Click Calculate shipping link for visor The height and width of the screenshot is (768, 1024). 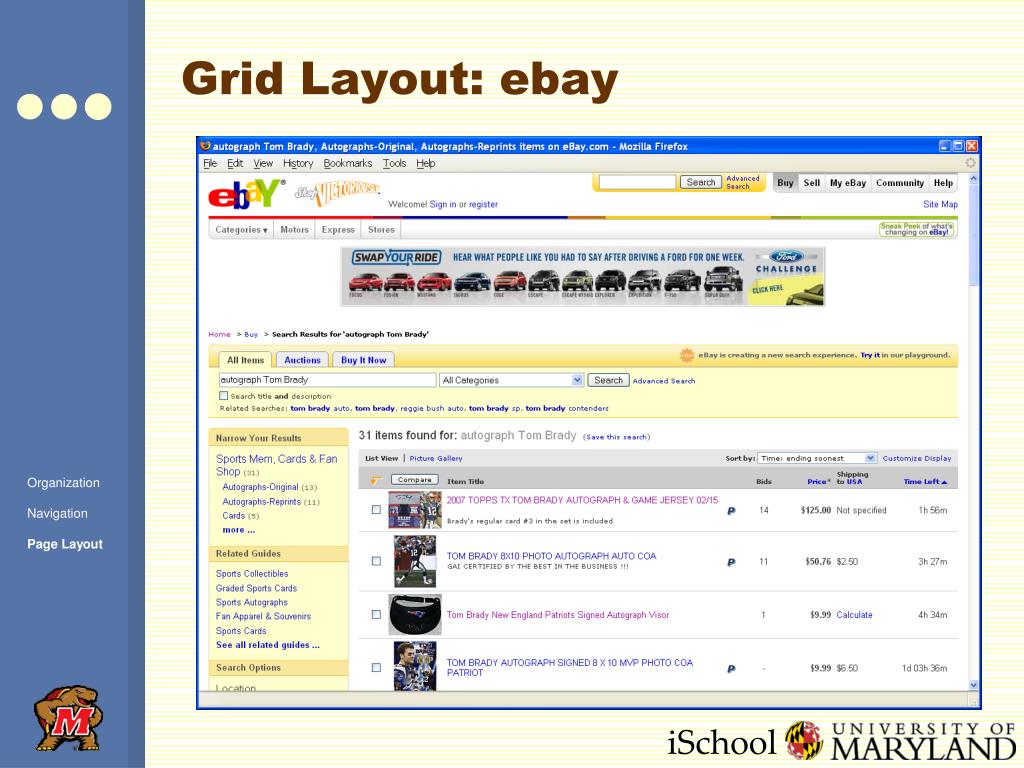(854, 615)
